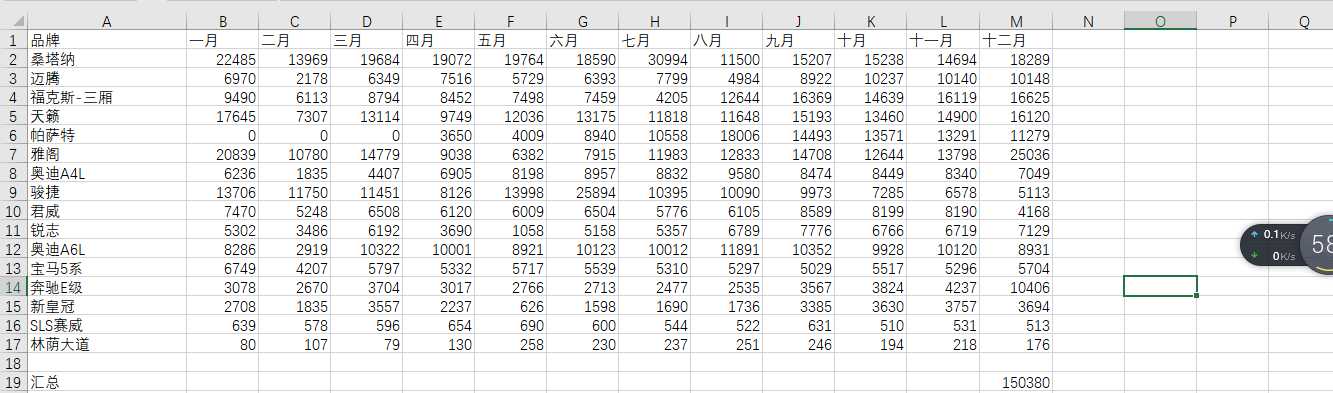Select column A header
Viewport: 1333px width, 393px height.
(107, 20)
